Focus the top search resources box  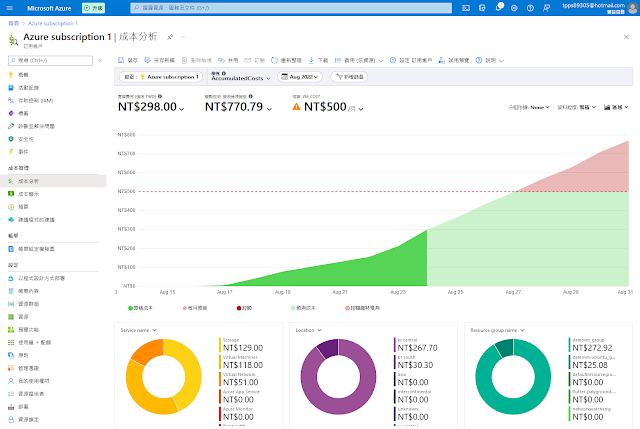tap(291, 8)
